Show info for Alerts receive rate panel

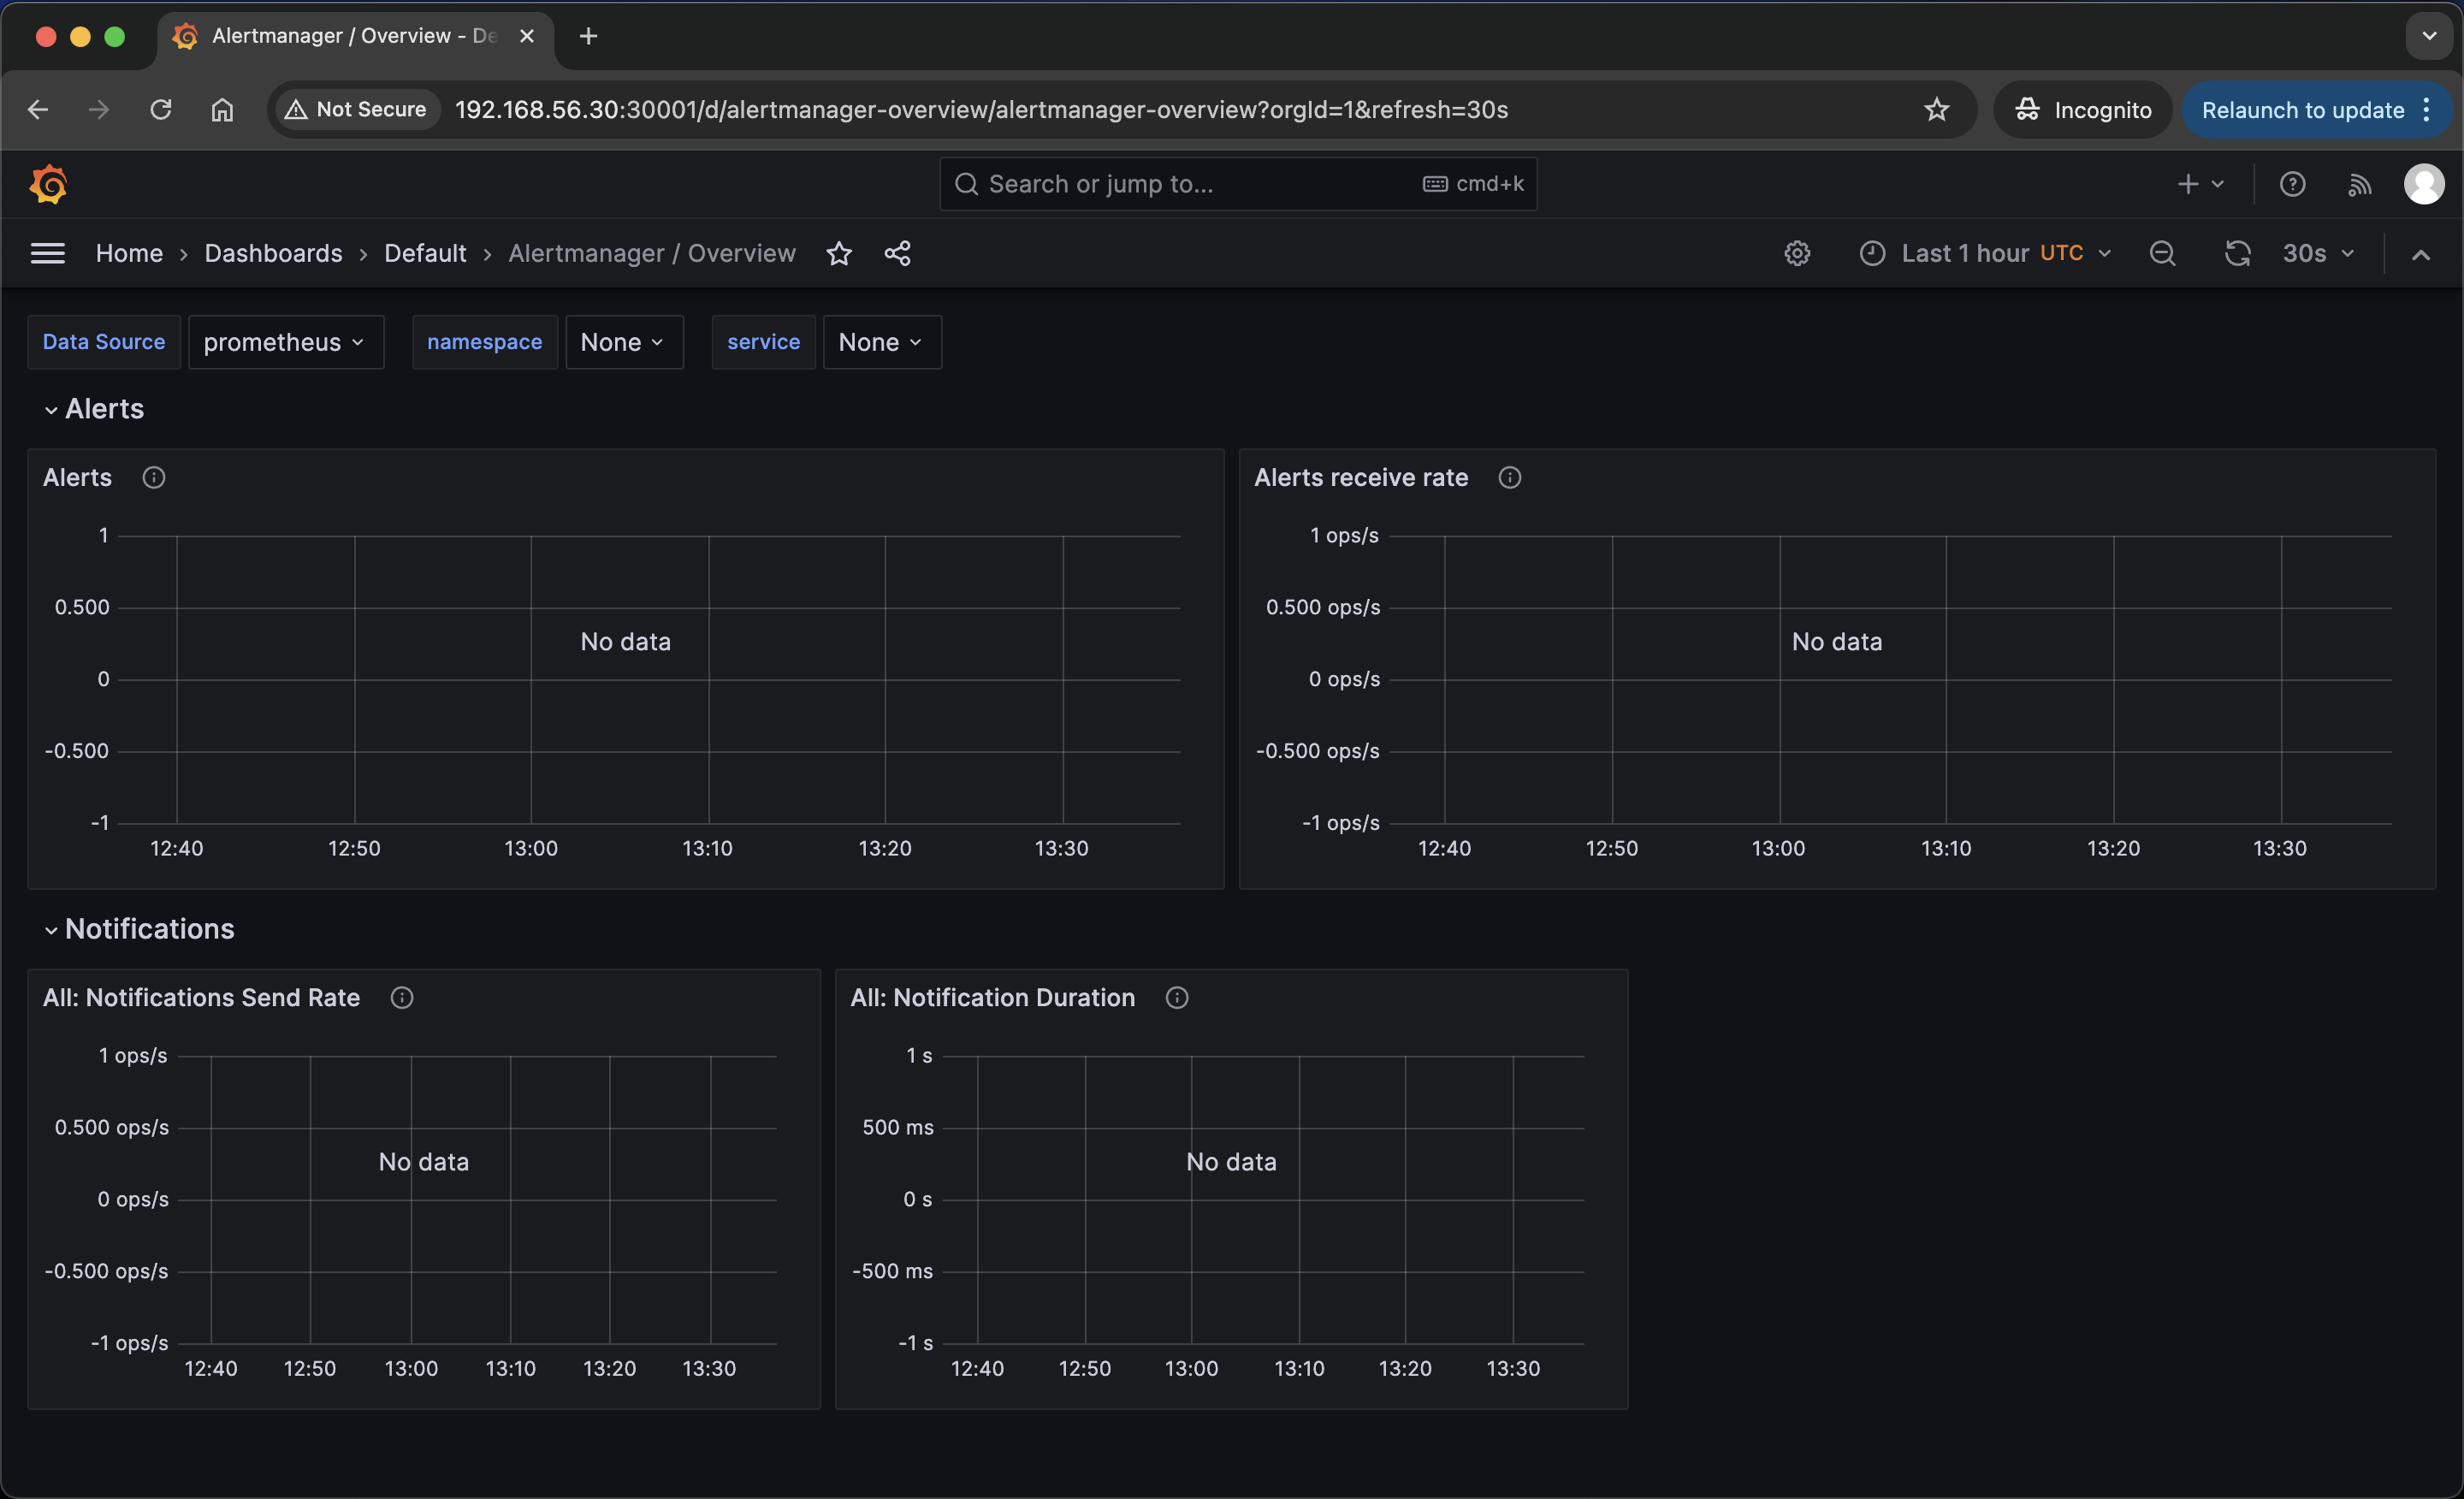coord(1509,478)
